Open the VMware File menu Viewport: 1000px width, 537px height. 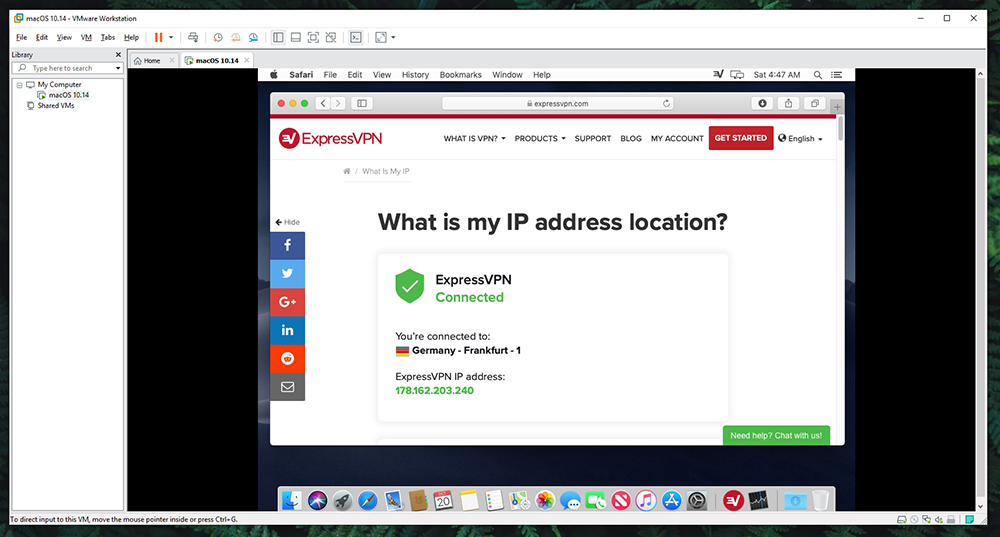(x=21, y=38)
